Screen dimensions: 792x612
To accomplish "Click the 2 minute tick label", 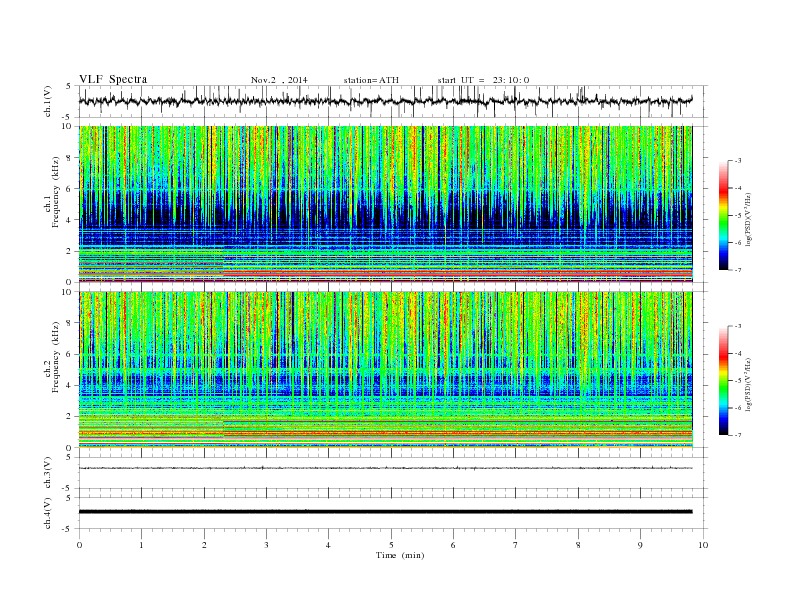I will pos(204,545).
